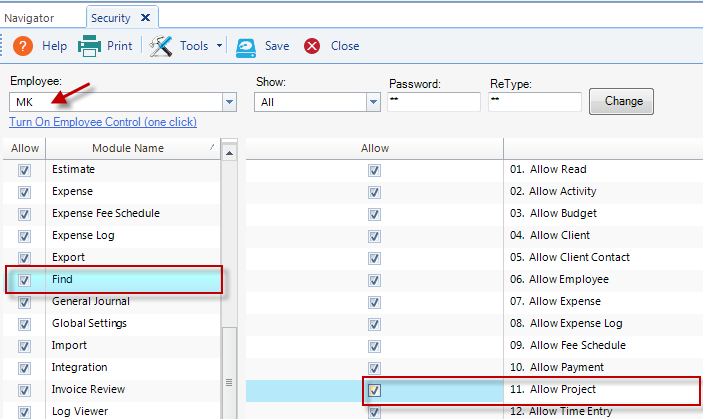The width and height of the screenshot is (703, 419).
Task: Toggle Allow checkbox for Global Settings
Action: [x=24, y=324]
